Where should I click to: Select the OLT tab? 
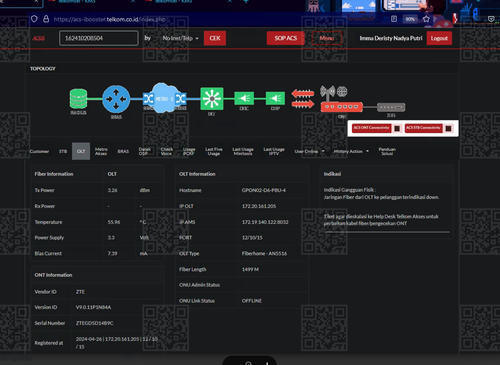[81, 151]
